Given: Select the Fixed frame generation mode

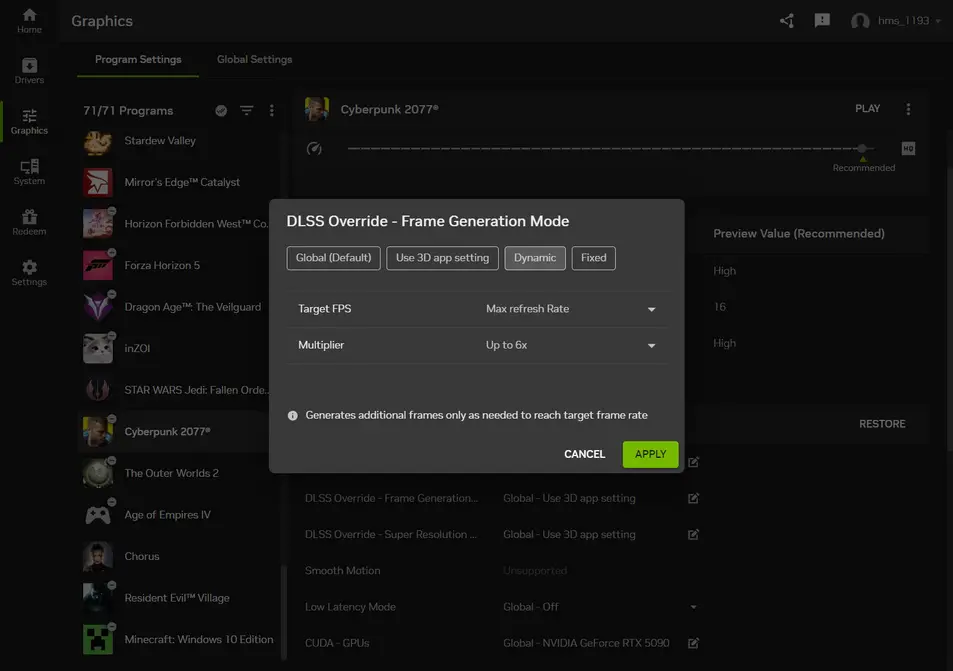Looking at the screenshot, I should 593,258.
